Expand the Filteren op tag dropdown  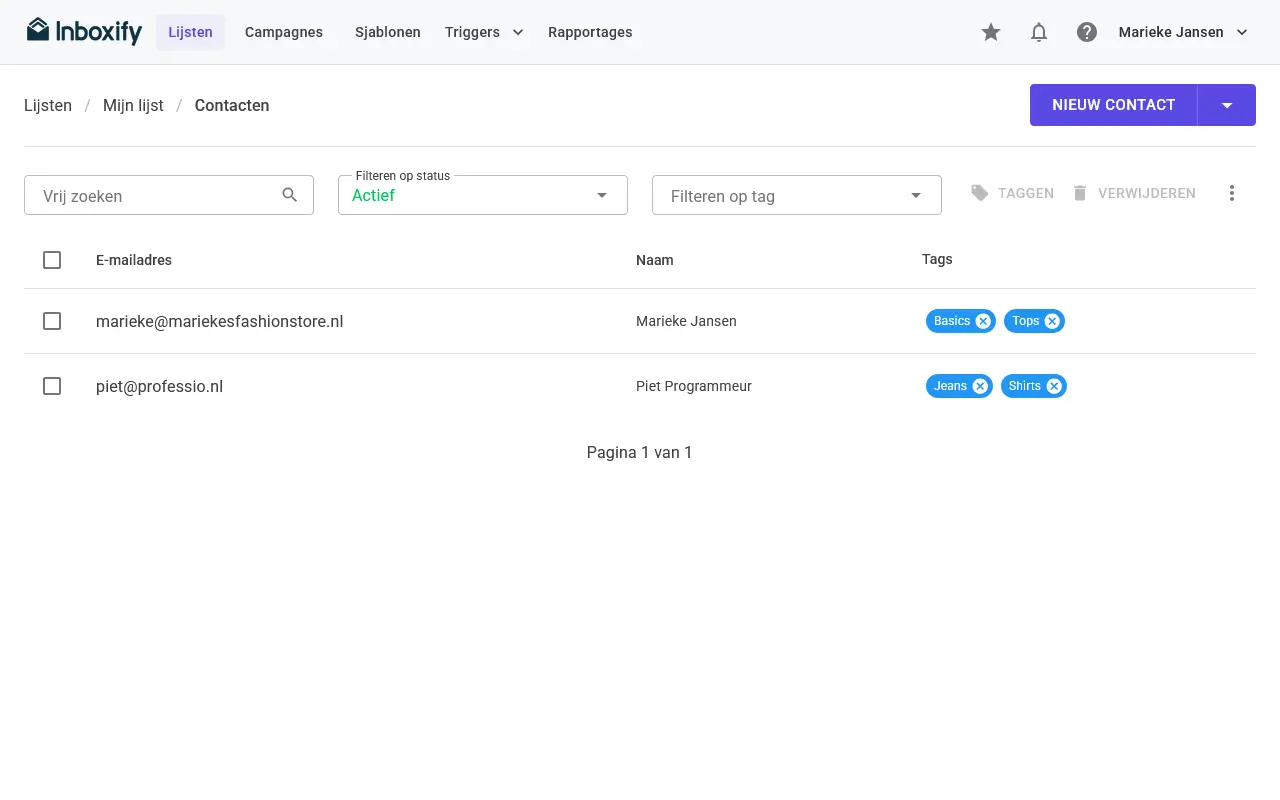click(x=797, y=195)
